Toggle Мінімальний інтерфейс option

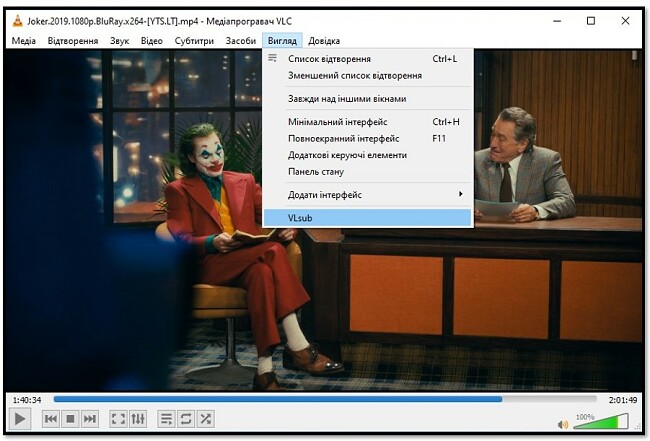point(368,122)
